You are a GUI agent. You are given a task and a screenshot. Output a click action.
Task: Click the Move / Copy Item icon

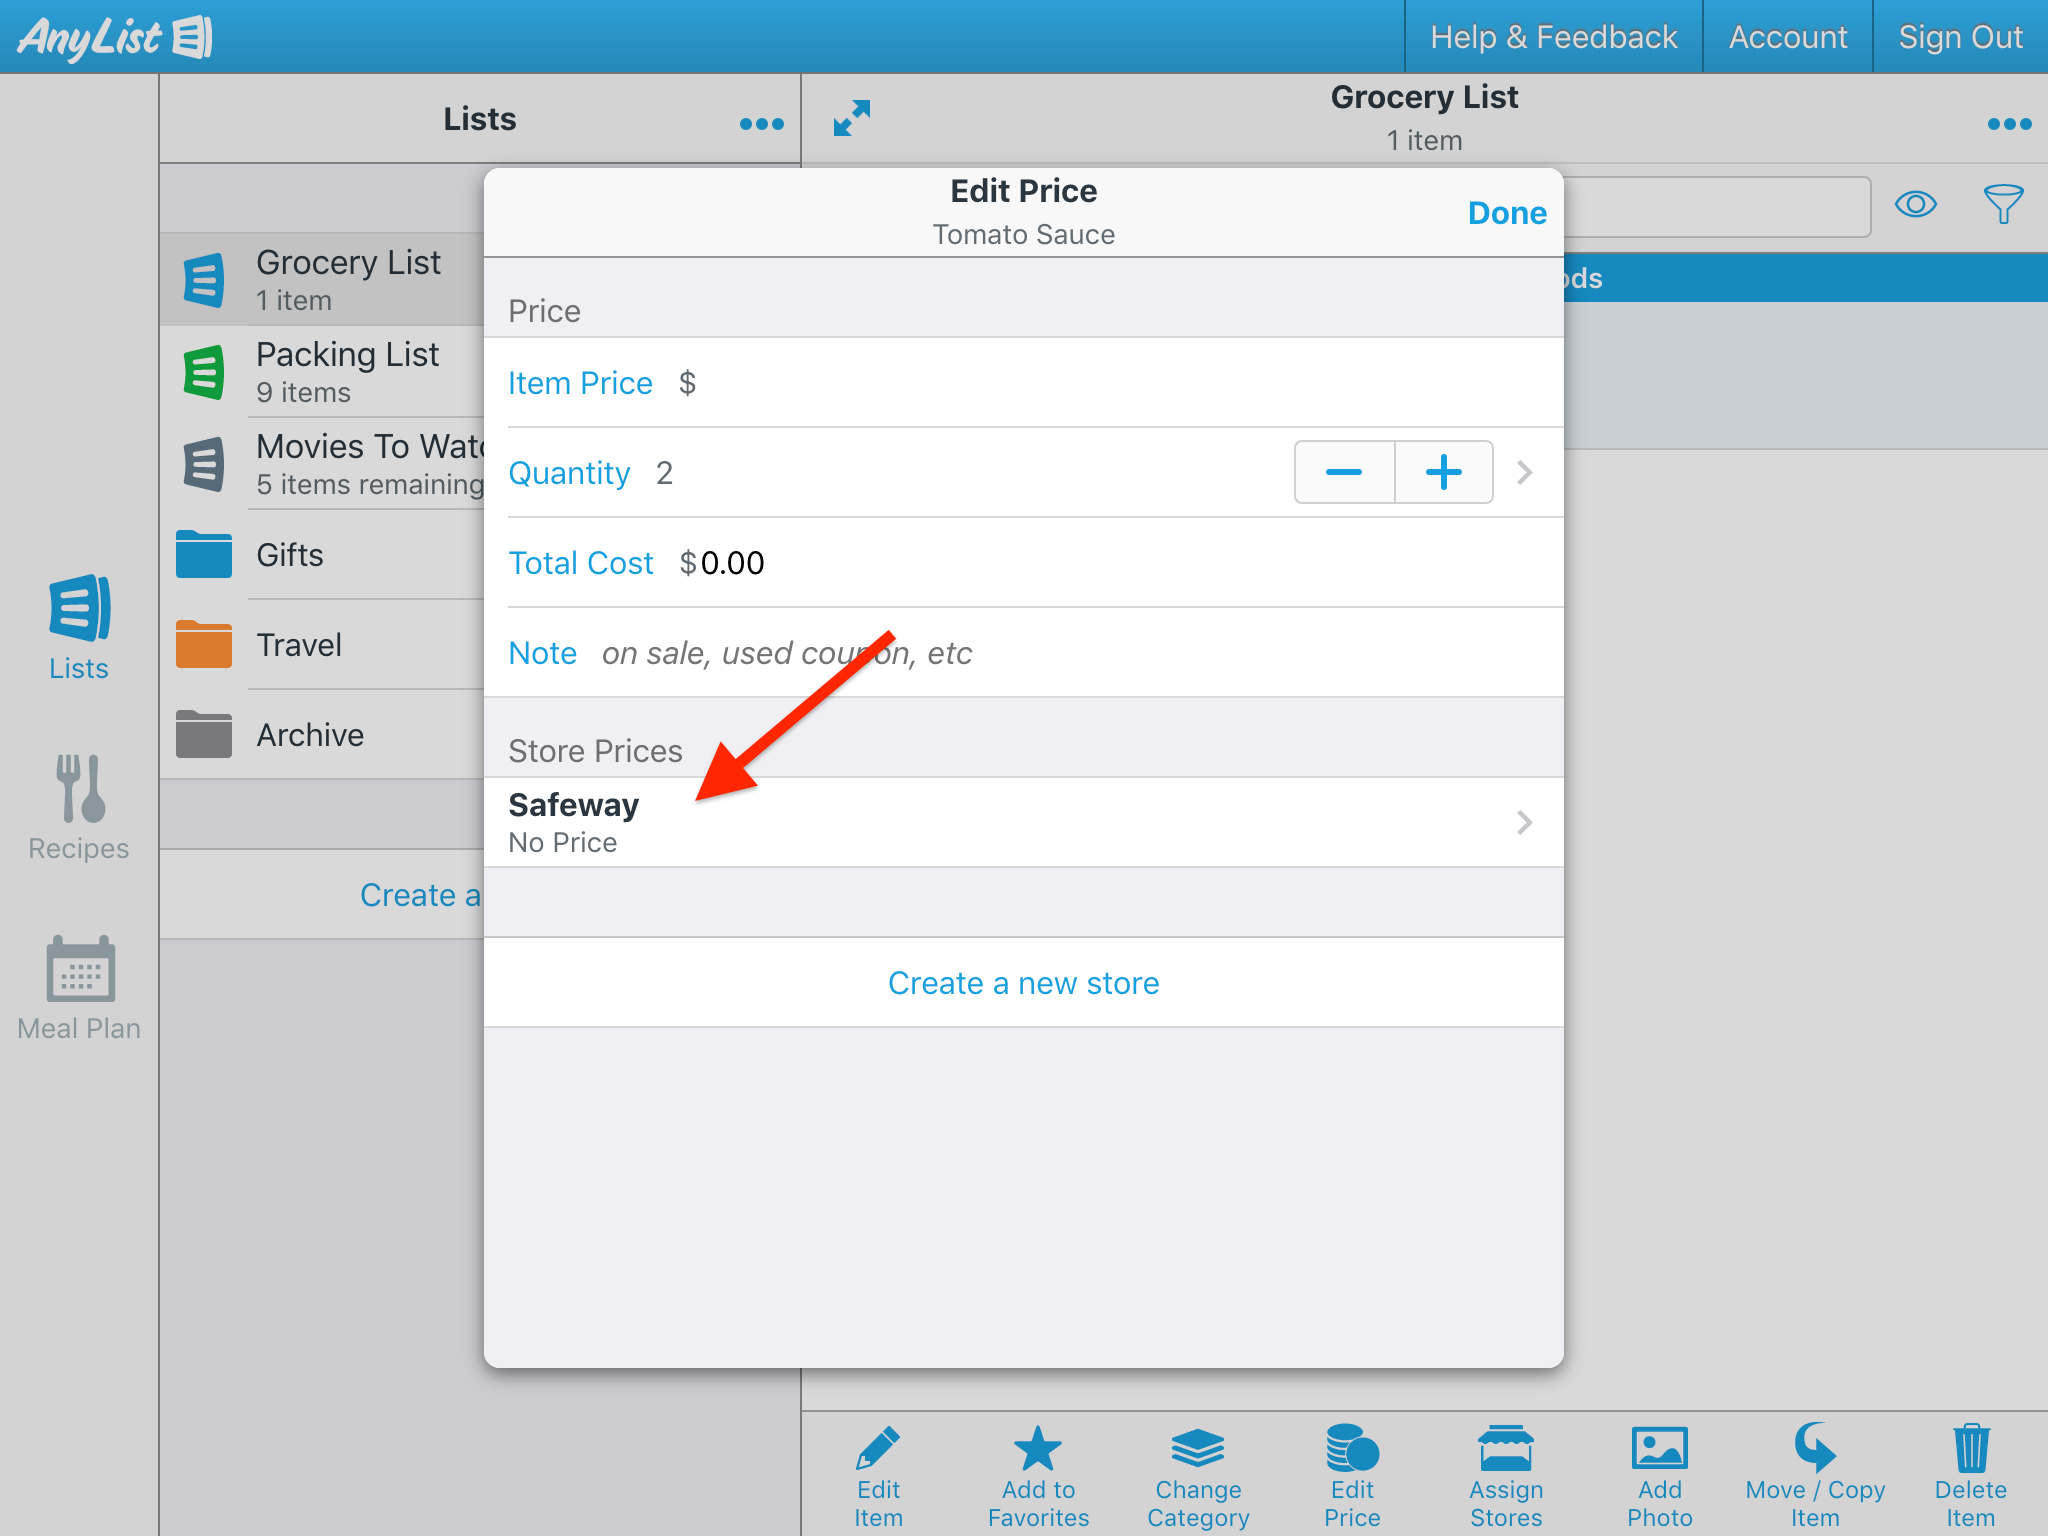pyautogui.click(x=1814, y=1450)
